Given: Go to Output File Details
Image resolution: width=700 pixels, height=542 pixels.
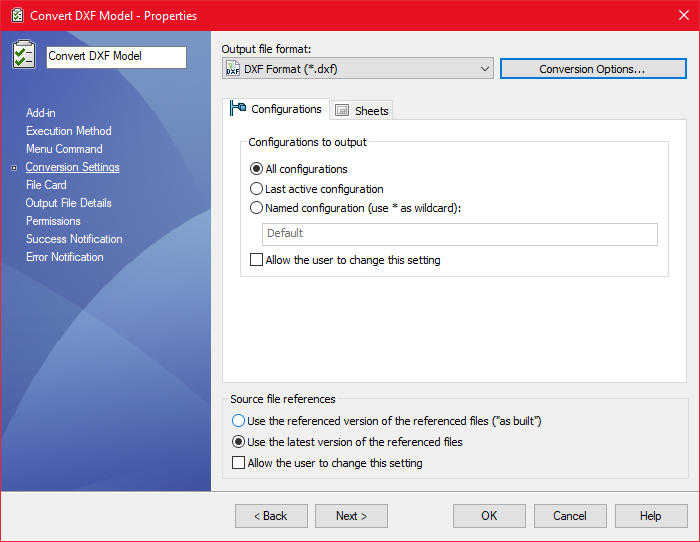Looking at the screenshot, I should click(68, 203).
